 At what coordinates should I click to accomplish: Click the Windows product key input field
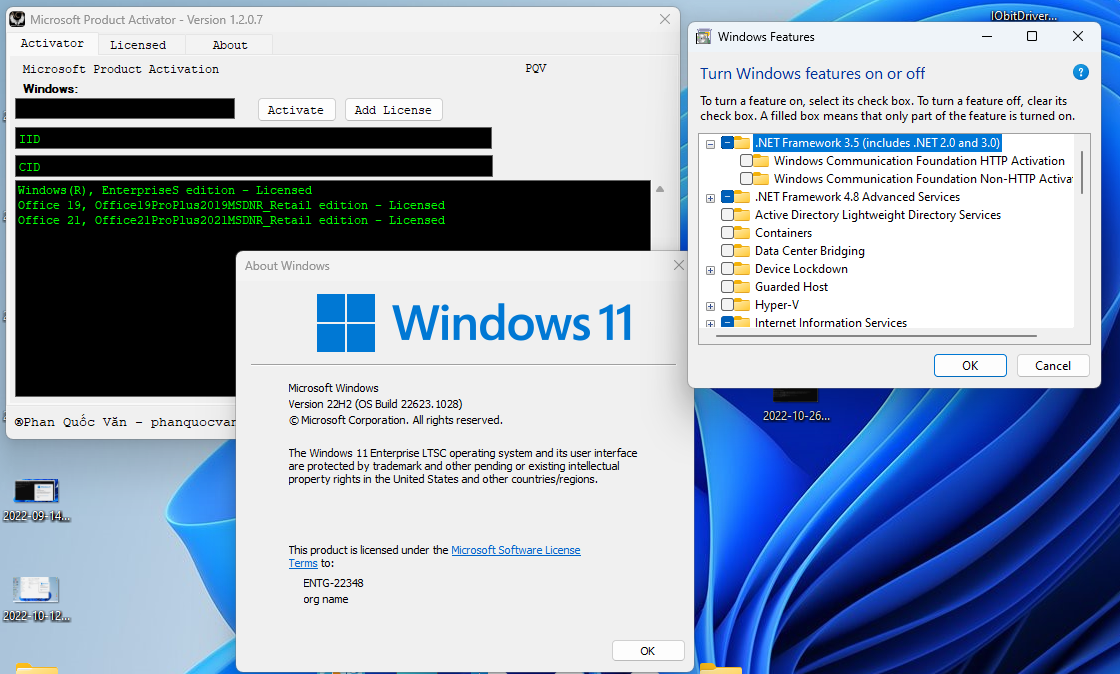(x=125, y=109)
